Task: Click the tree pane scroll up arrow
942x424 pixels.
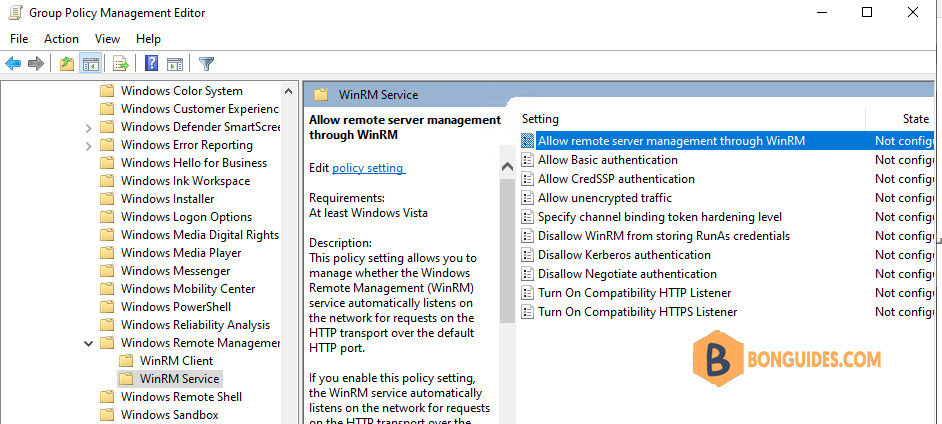Action: tap(288, 91)
